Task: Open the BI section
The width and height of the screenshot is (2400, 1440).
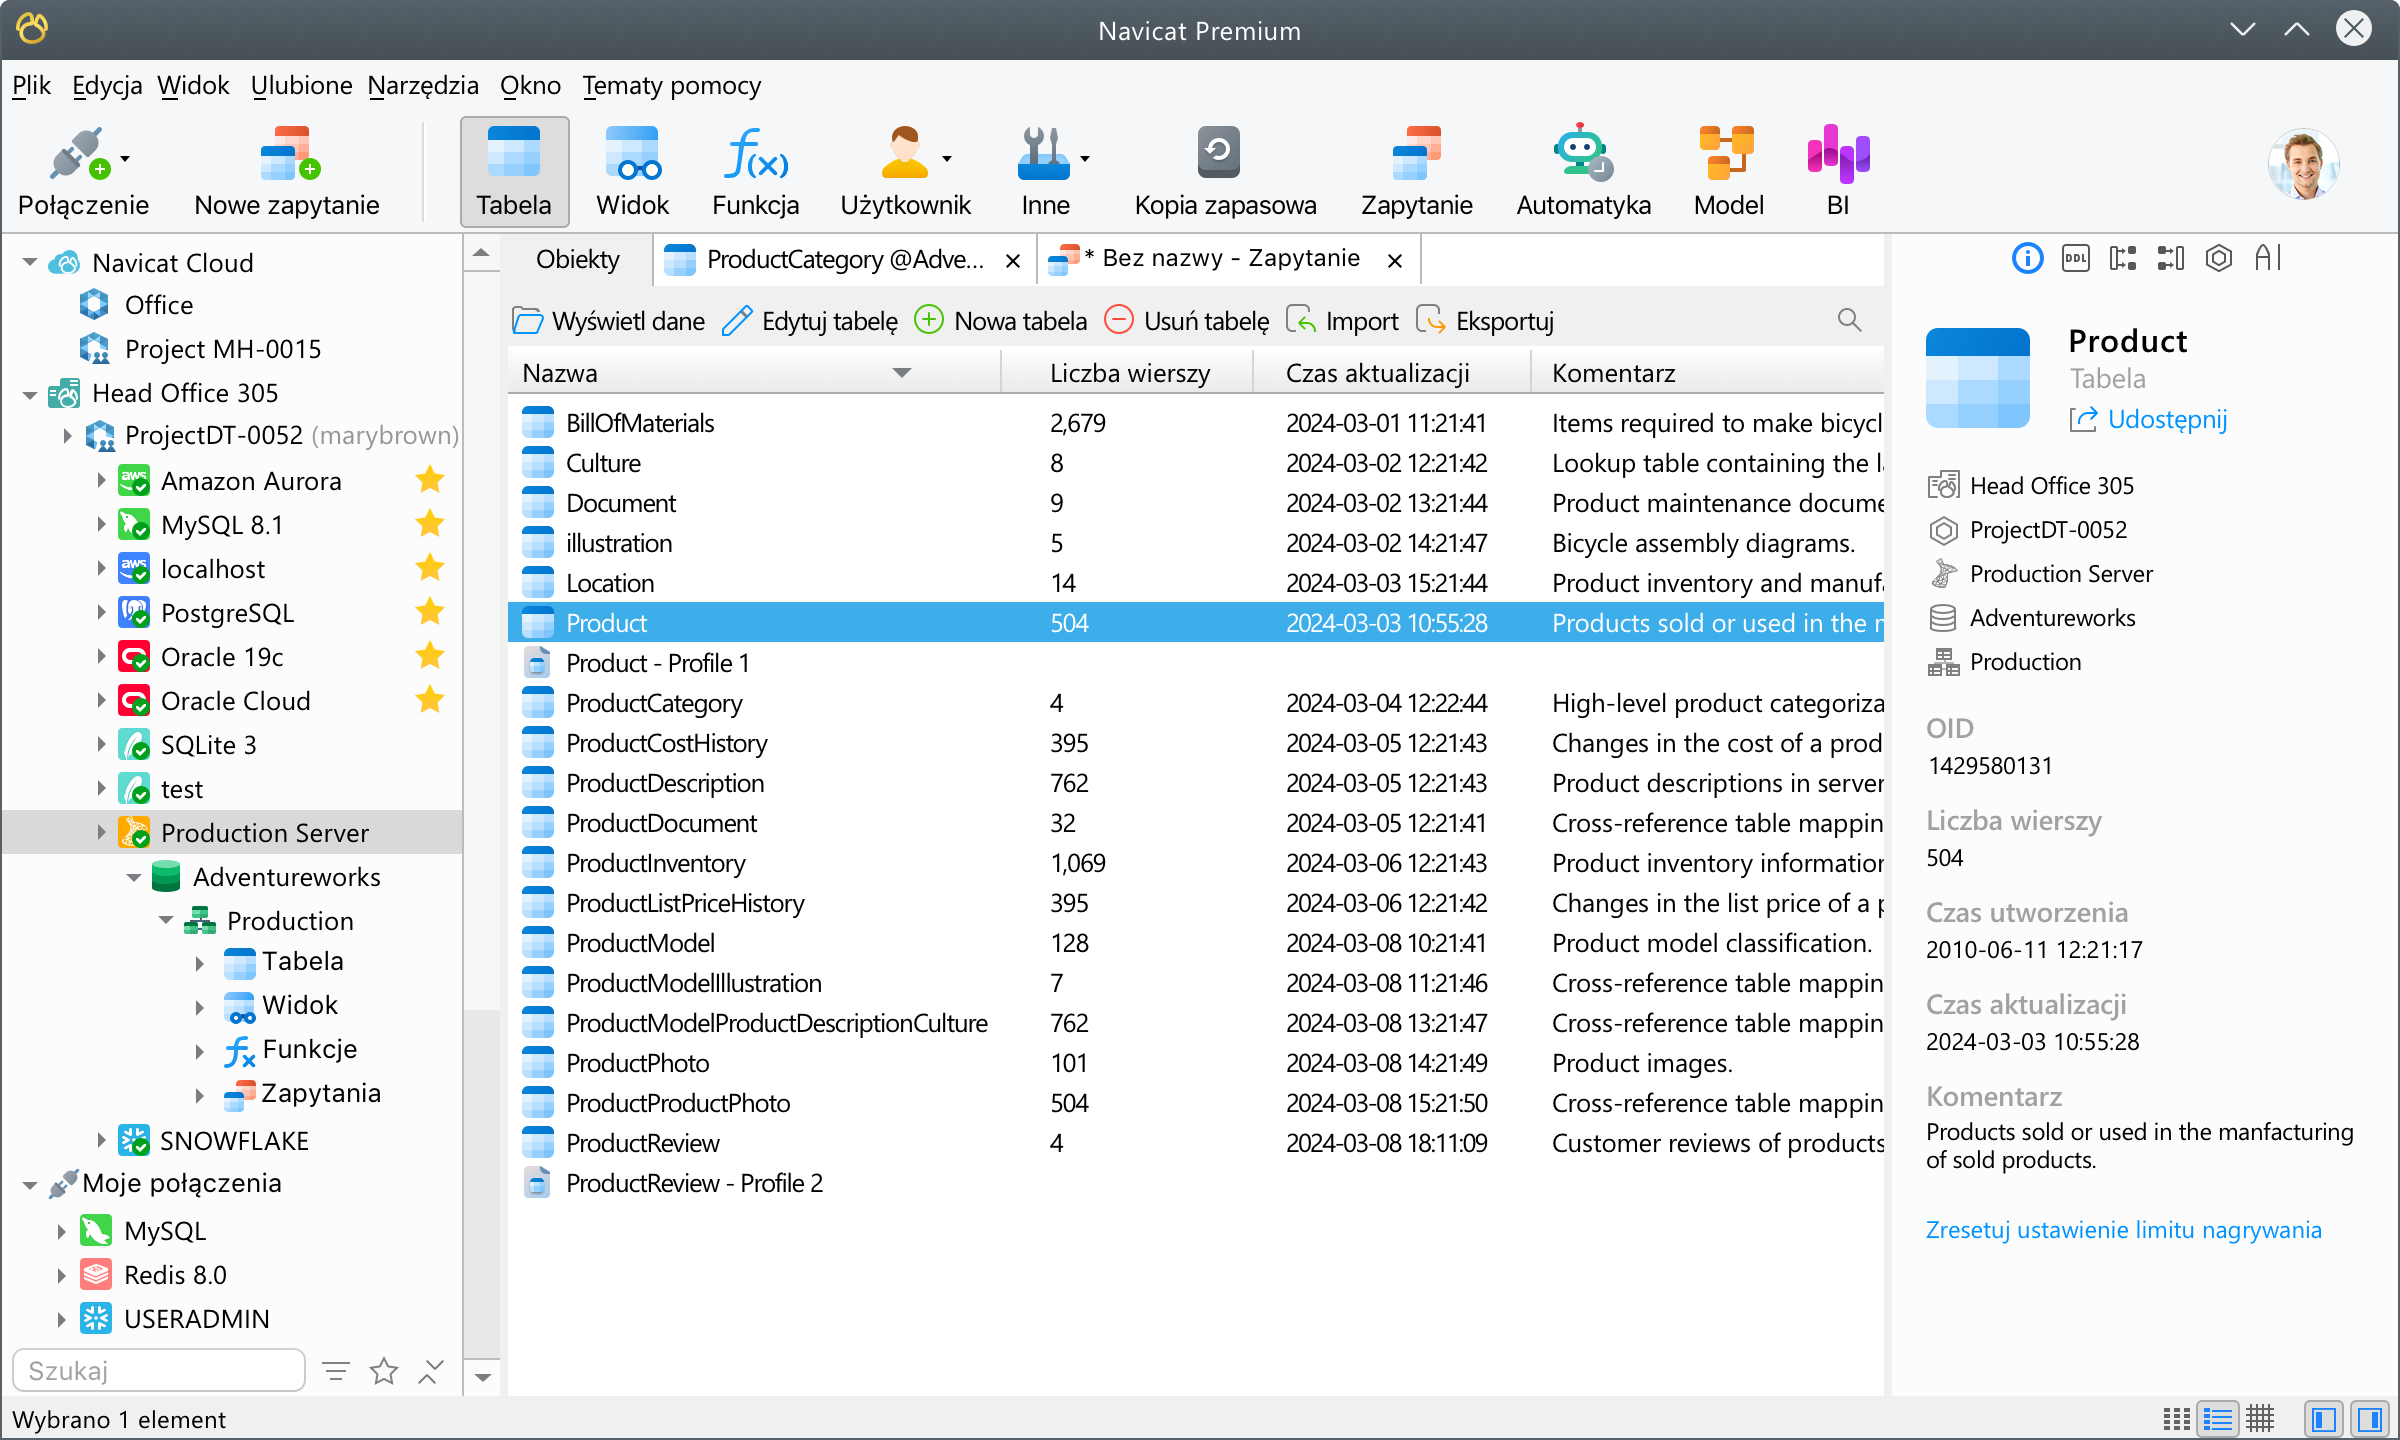Action: 1838,172
